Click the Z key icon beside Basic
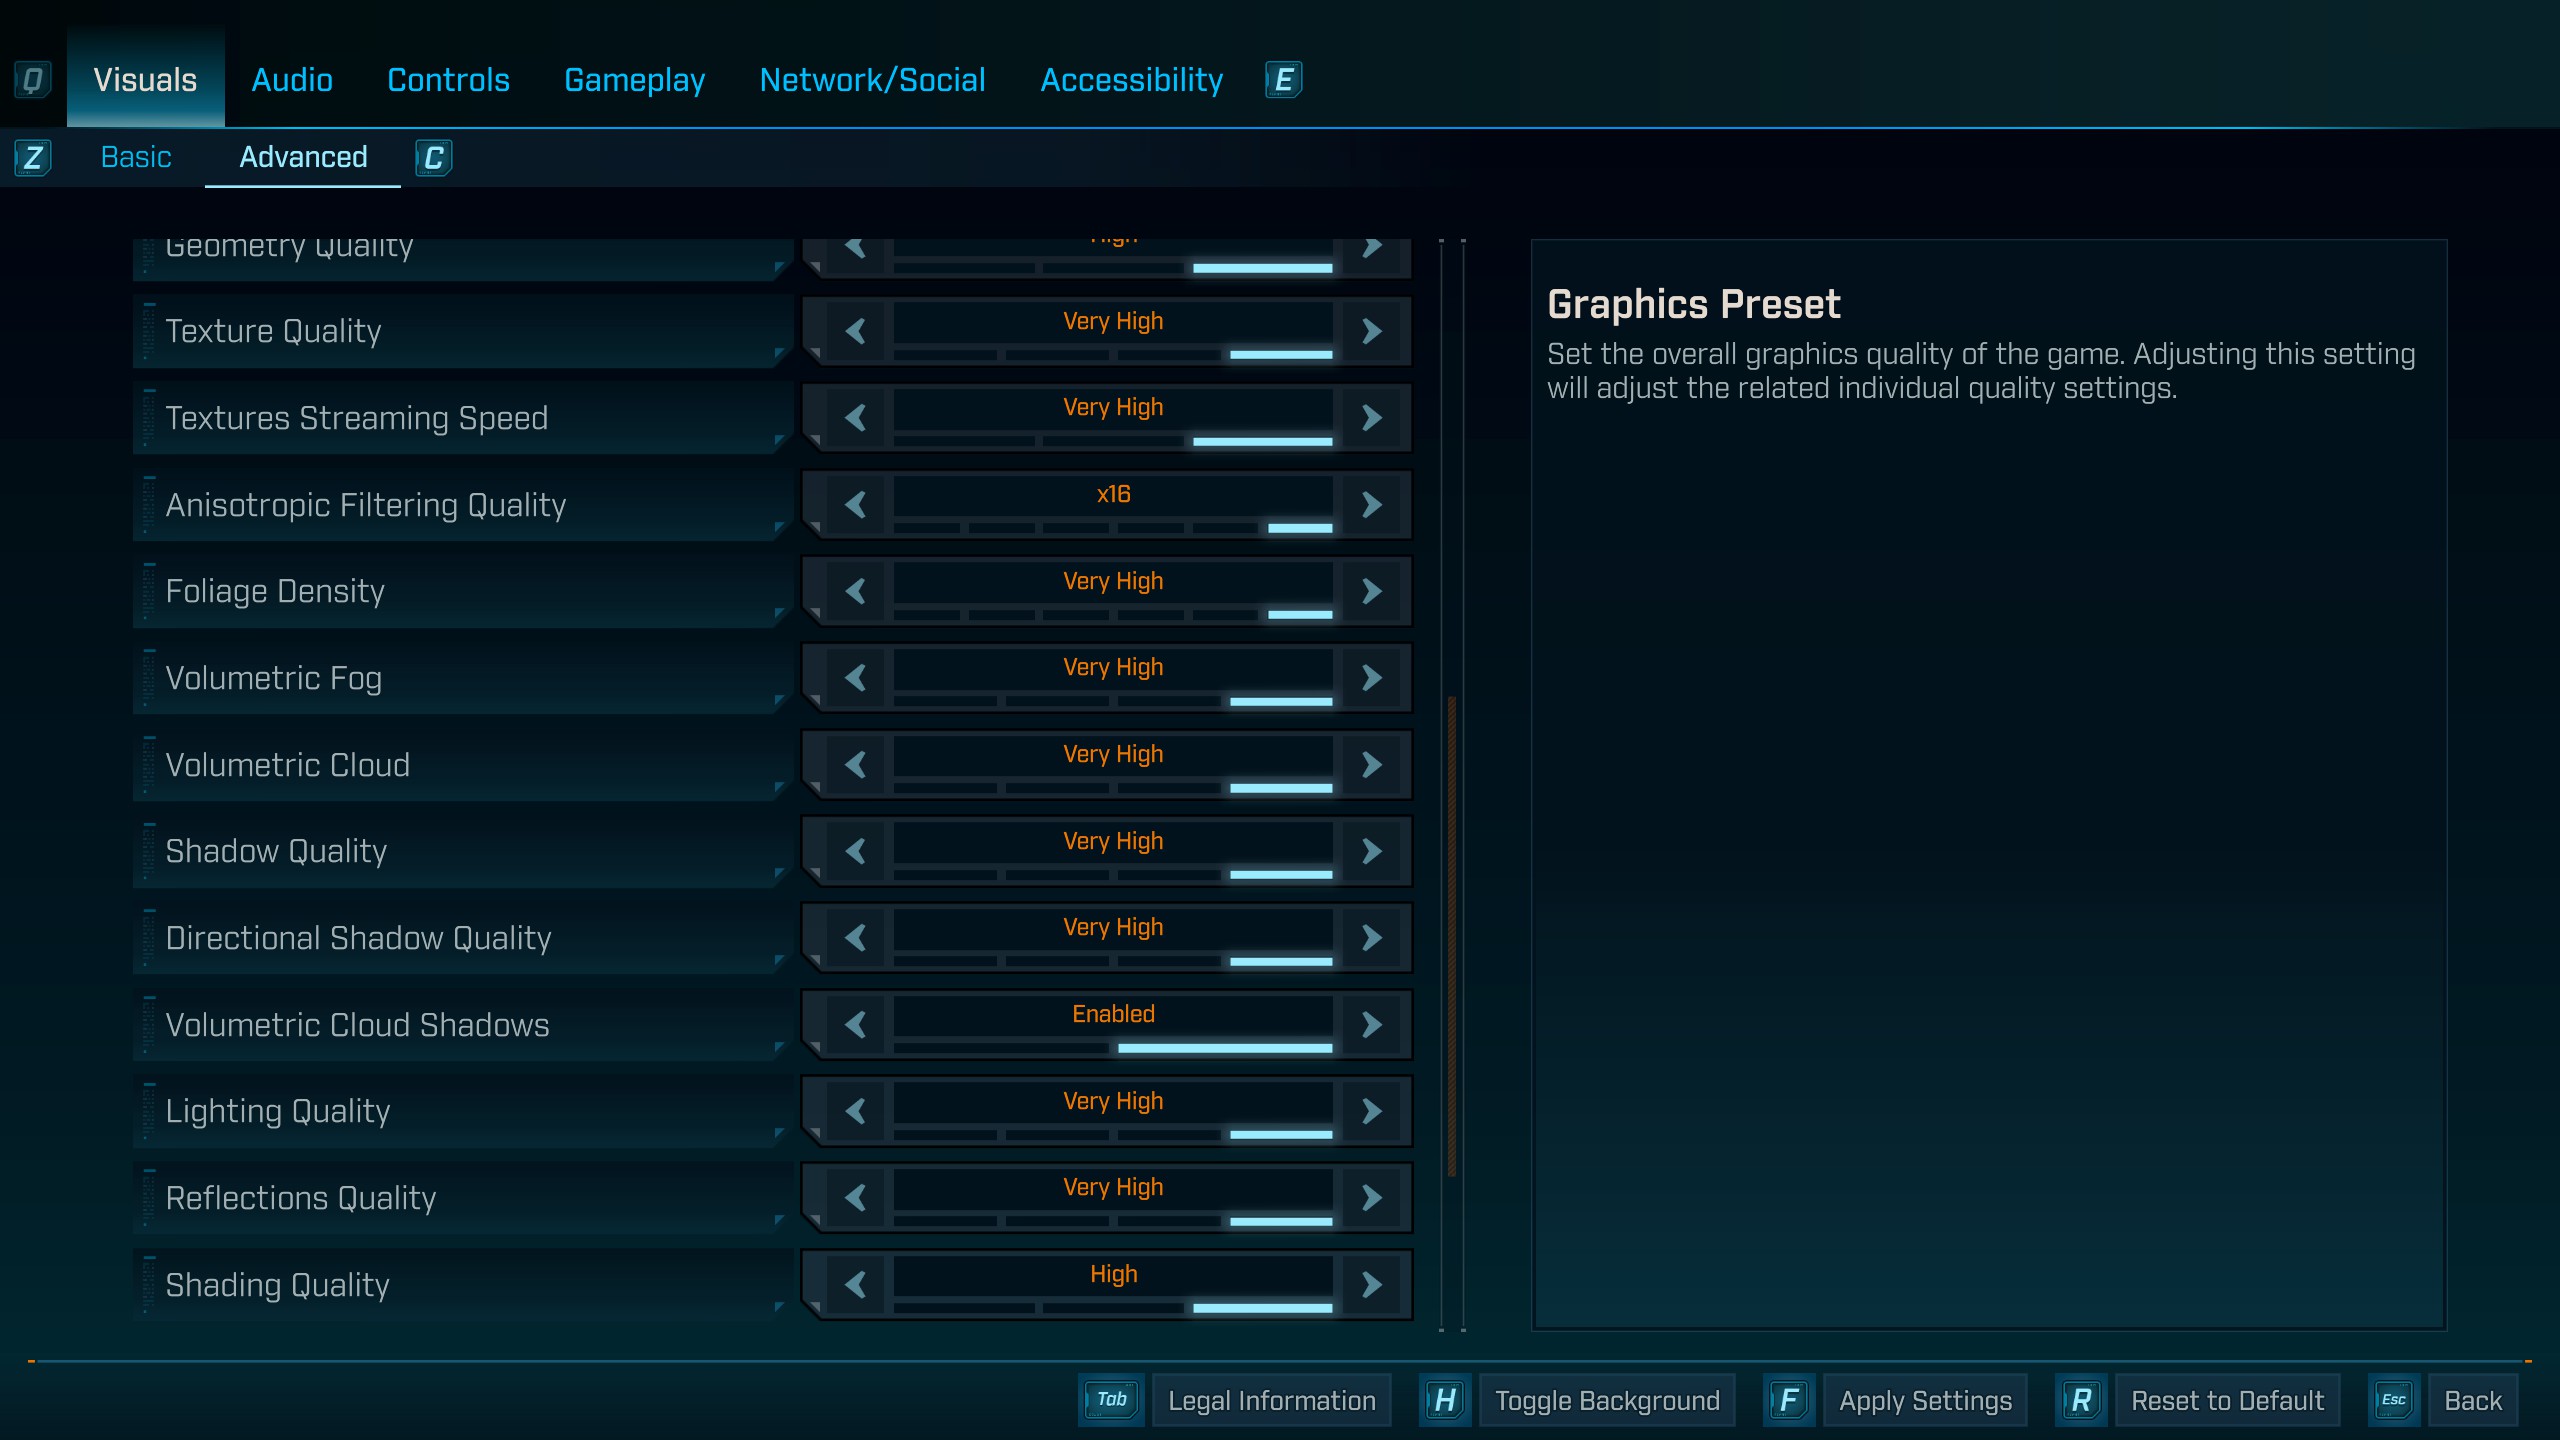2560x1440 pixels. point(32,158)
